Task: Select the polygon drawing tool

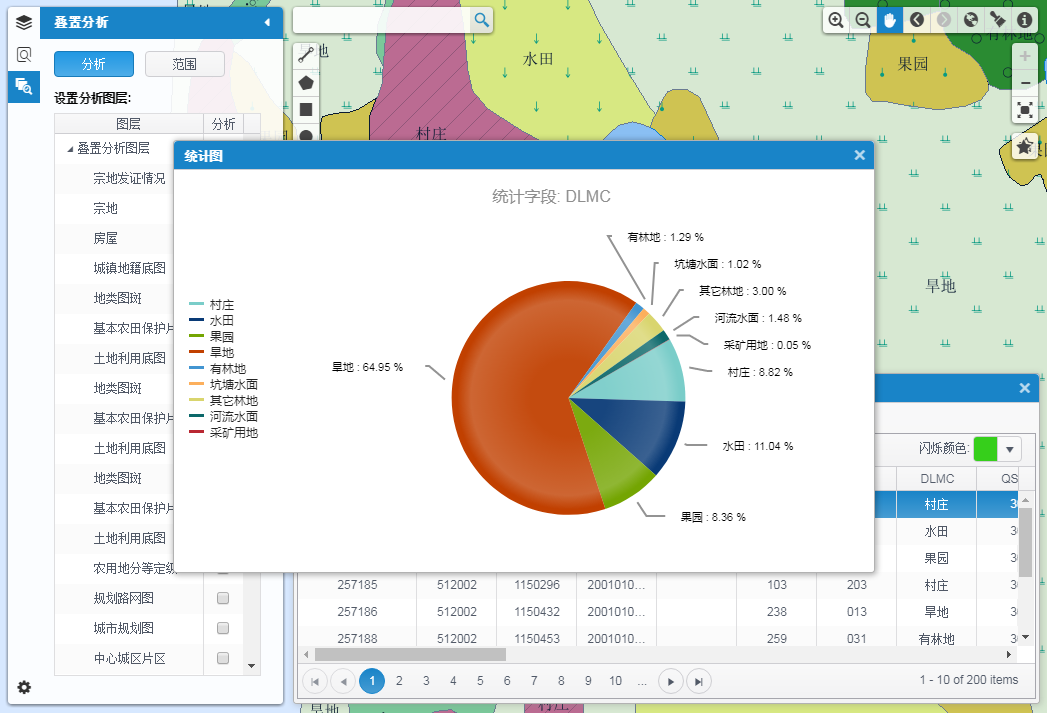Action: click(306, 83)
